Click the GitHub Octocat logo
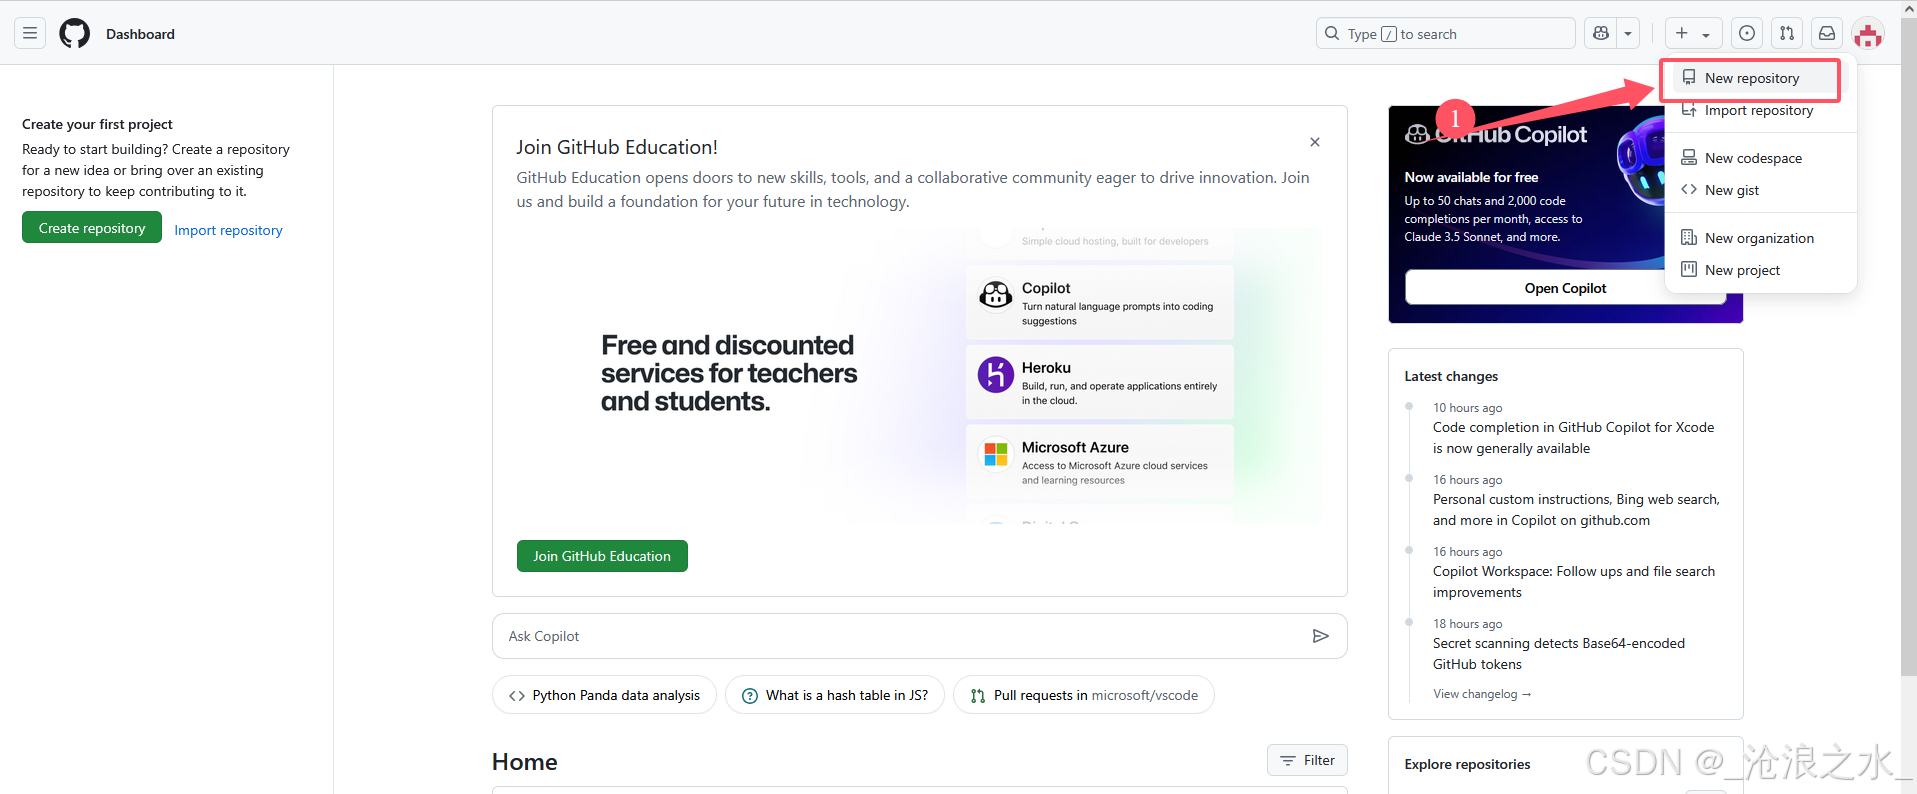Screen dimensions: 1917x794 point(75,34)
